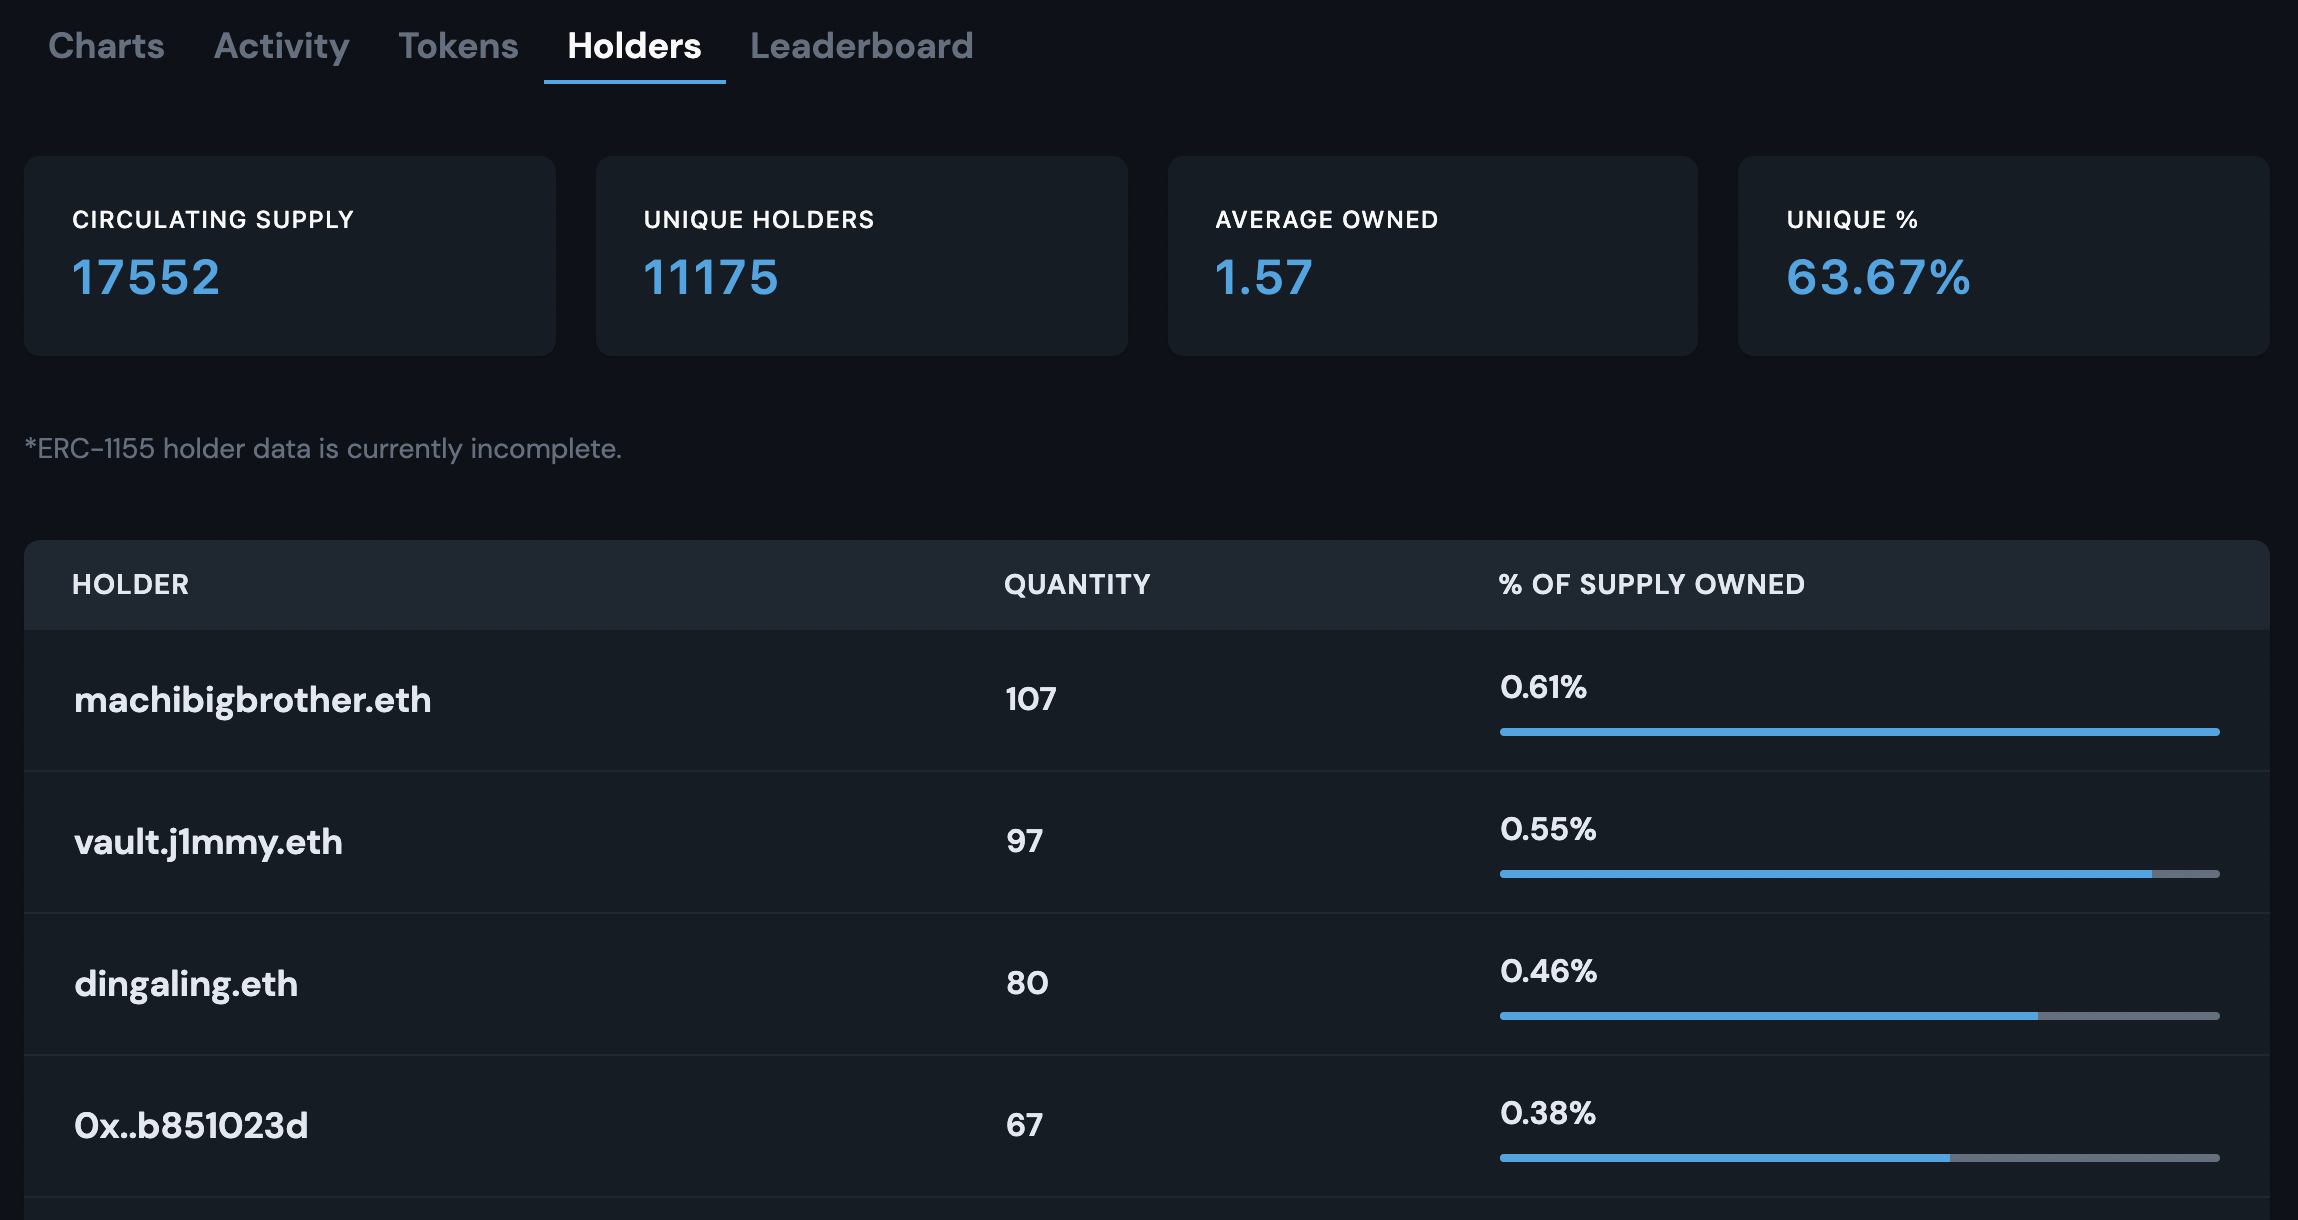Open holder vault.j1mmy.eth
Screen dimensions: 2298x1220
[208, 842]
